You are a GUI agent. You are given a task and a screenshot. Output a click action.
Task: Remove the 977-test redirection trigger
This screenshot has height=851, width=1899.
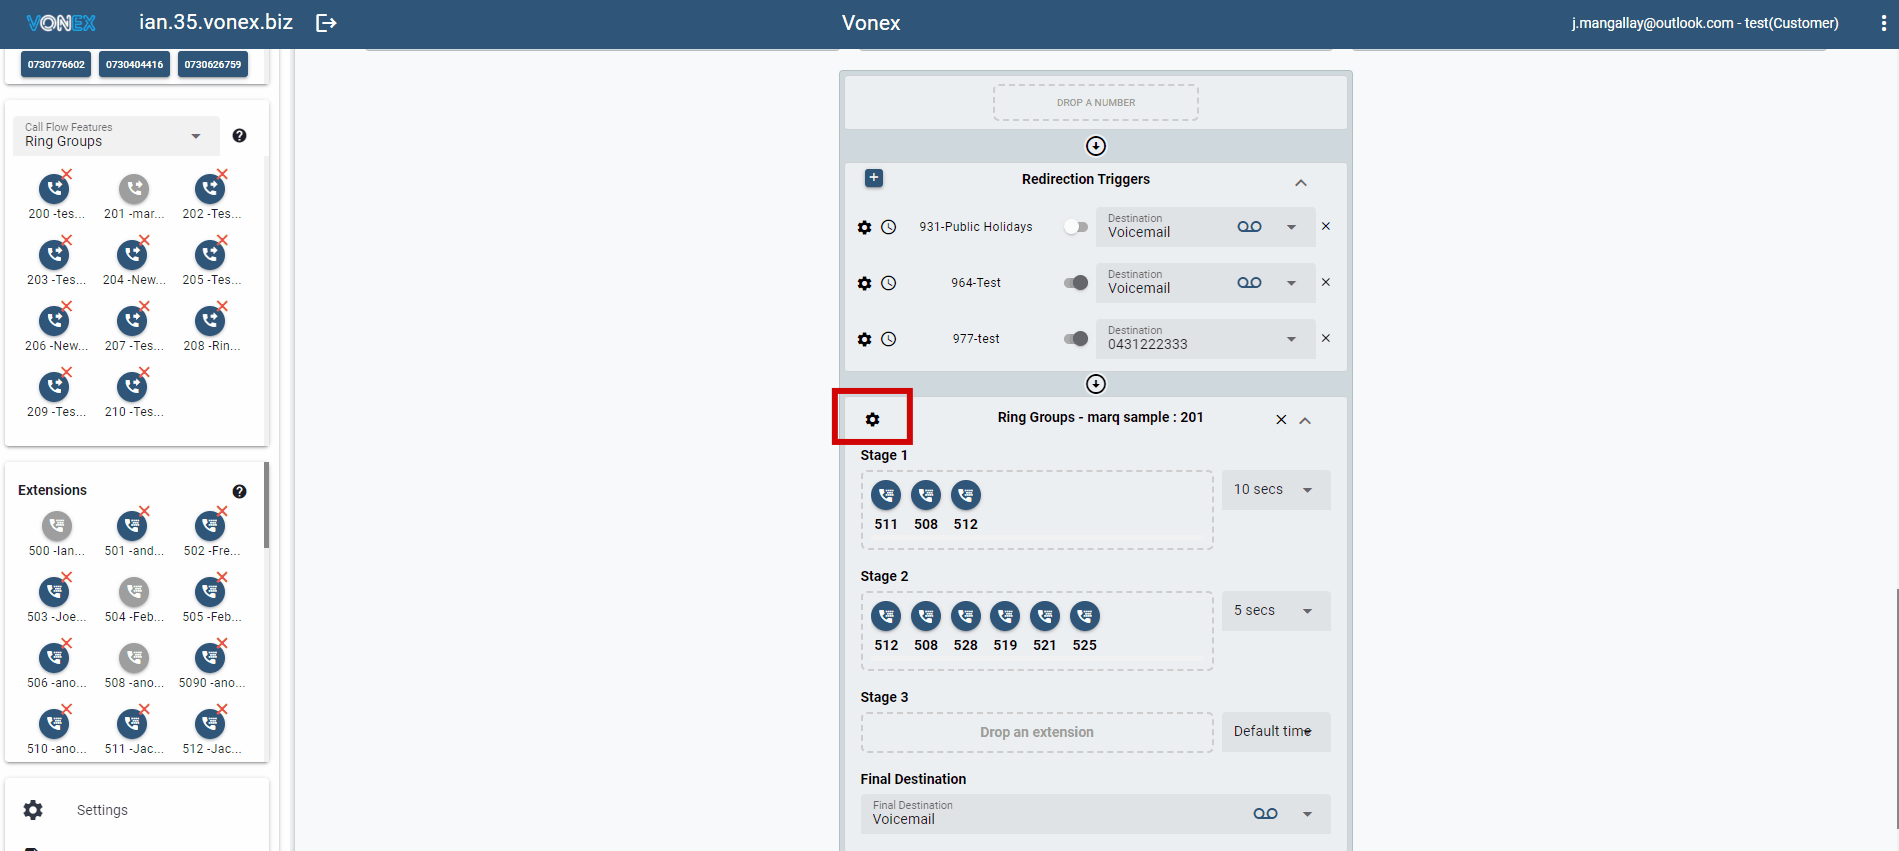pyautogui.click(x=1325, y=338)
